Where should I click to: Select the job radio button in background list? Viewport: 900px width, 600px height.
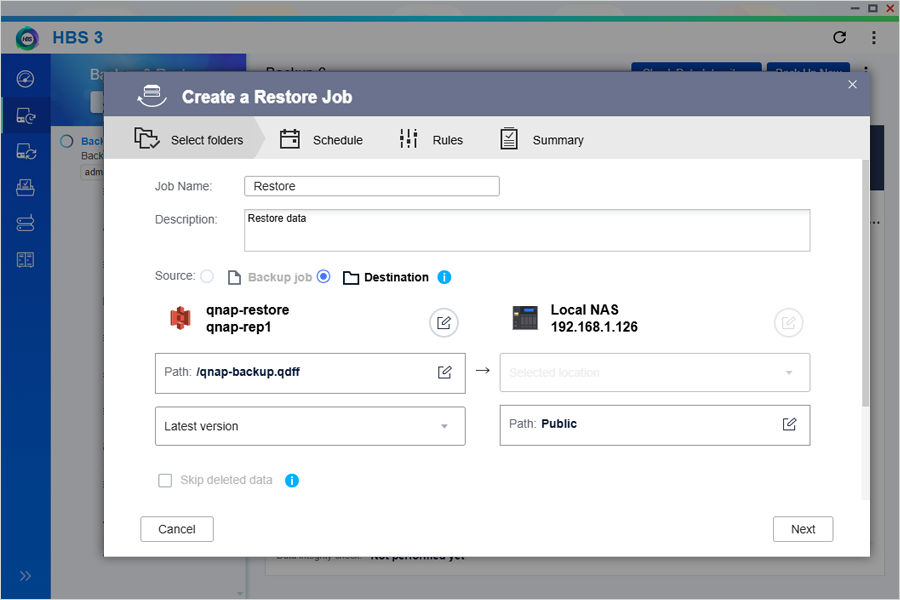coord(67,141)
